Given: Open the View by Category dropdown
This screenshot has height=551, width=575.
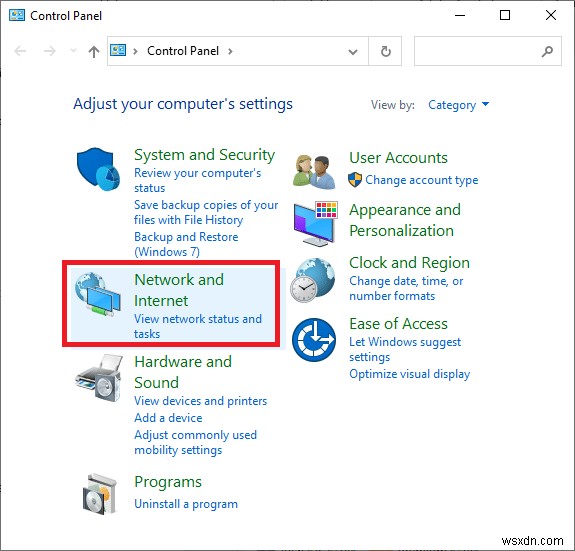Looking at the screenshot, I should coord(458,105).
